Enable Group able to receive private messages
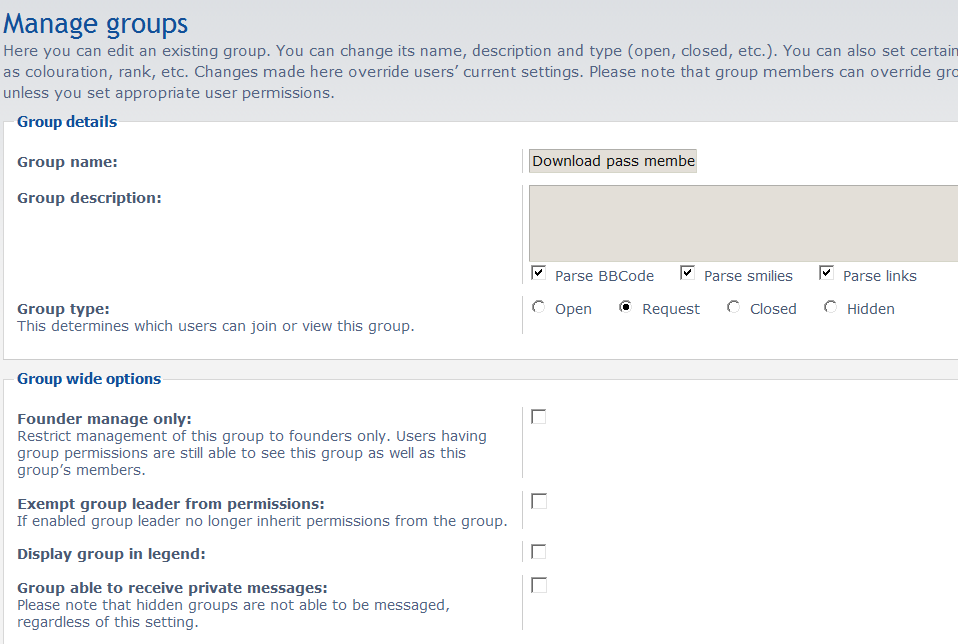 click(x=539, y=585)
